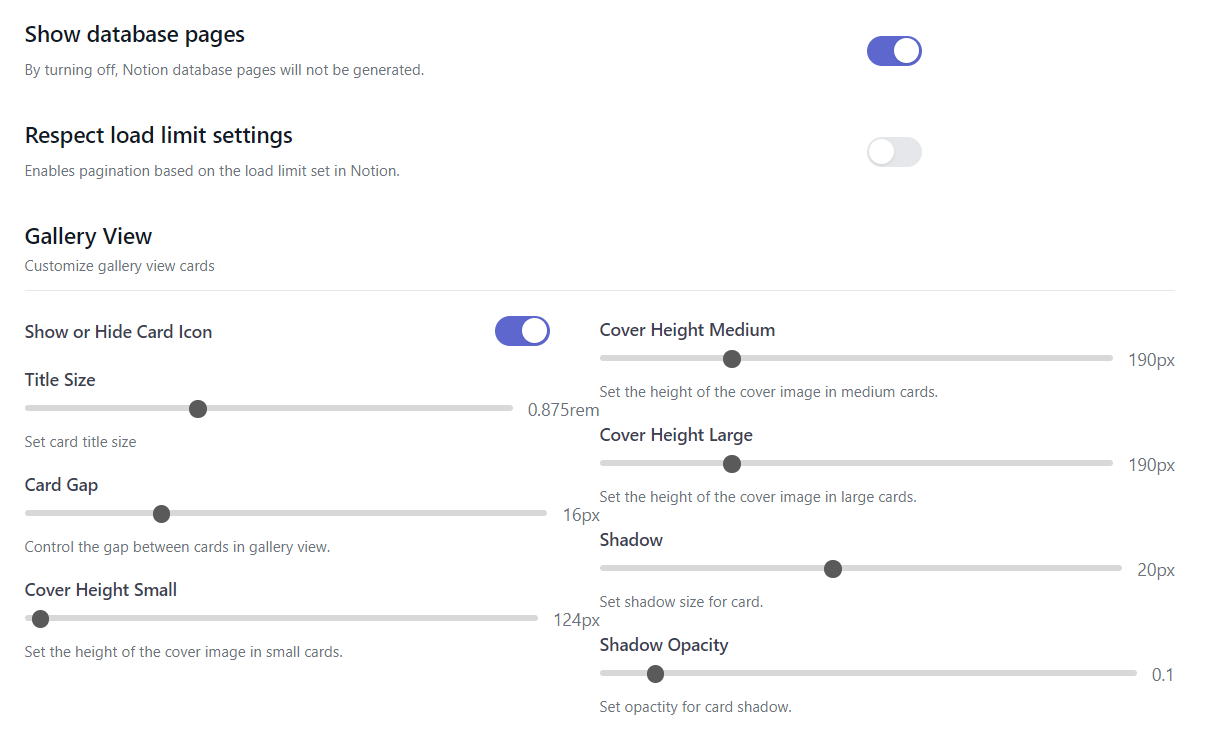This screenshot has height=755, width=1209.
Task: Click the Customize gallery view cards description
Action: 120,266
